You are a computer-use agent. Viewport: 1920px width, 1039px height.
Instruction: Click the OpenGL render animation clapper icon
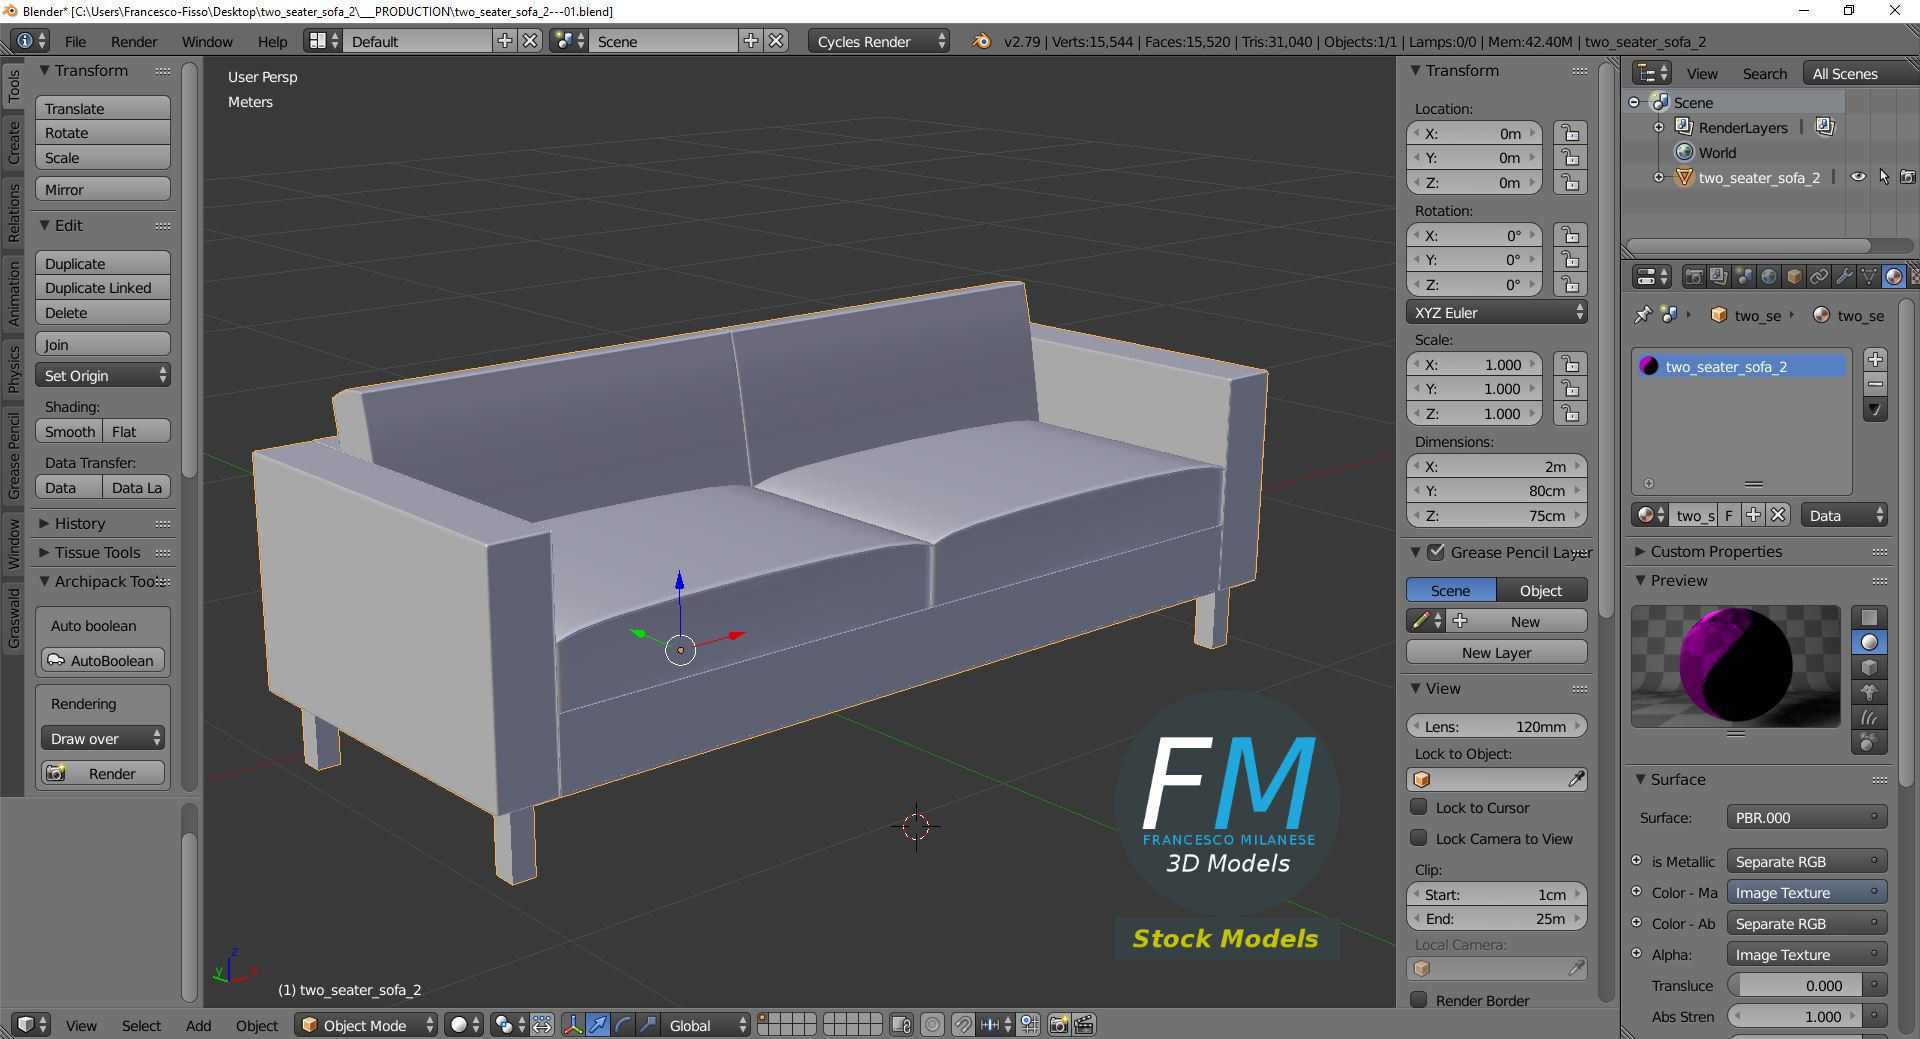coord(1084,1025)
